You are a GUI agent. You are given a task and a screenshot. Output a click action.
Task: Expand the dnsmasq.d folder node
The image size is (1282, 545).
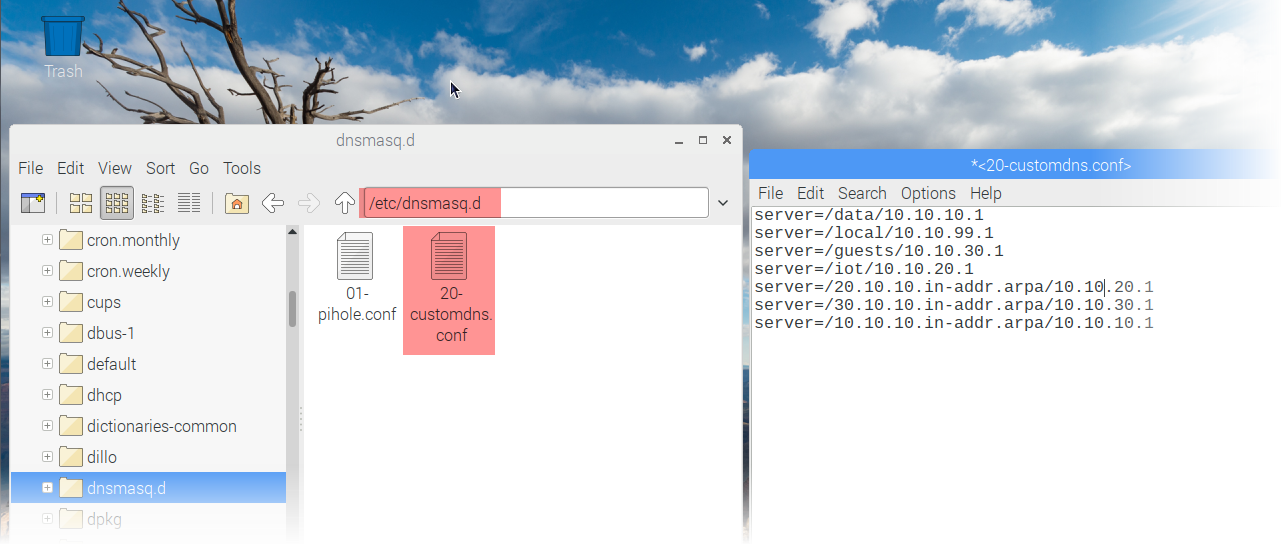click(x=47, y=488)
